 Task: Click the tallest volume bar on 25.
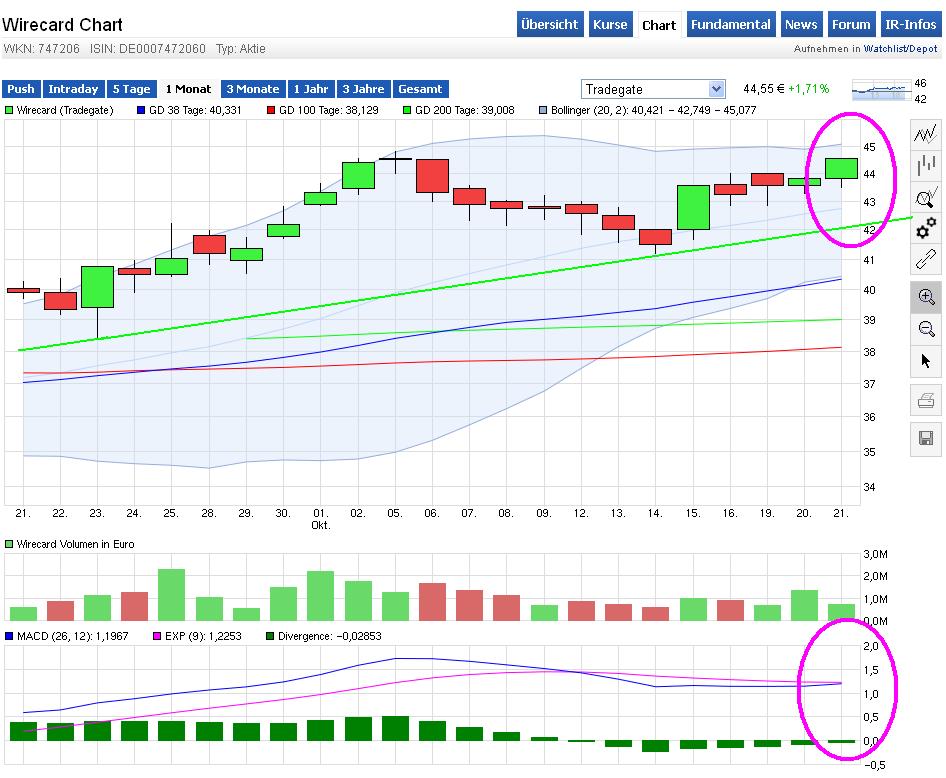(171, 595)
